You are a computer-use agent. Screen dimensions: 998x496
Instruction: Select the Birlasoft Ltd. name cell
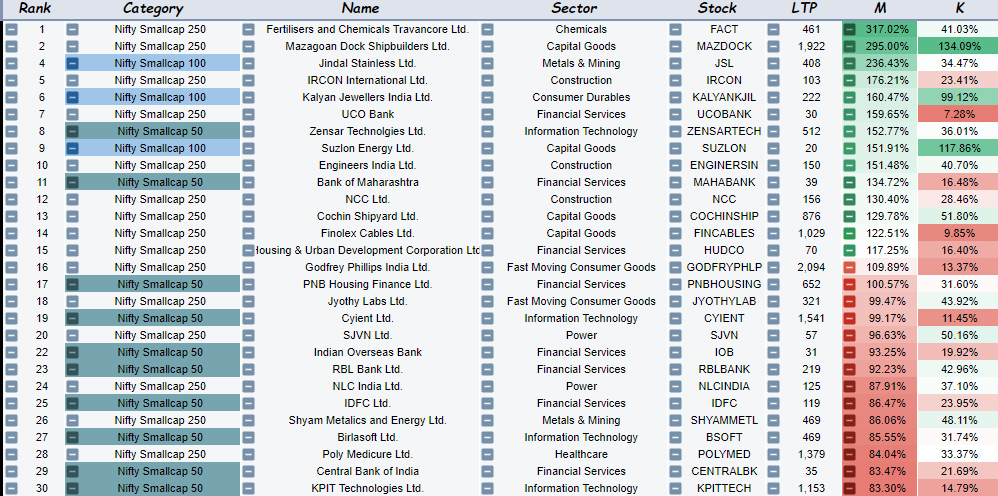367,437
